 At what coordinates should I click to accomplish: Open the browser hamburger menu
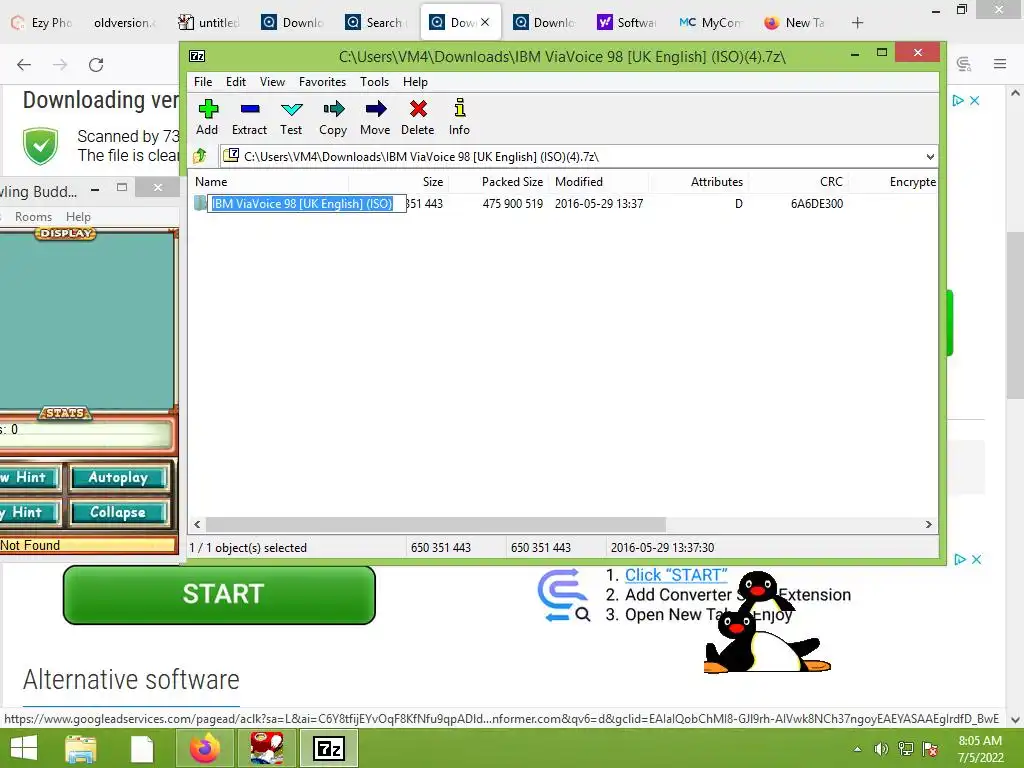pyautogui.click(x=1000, y=64)
